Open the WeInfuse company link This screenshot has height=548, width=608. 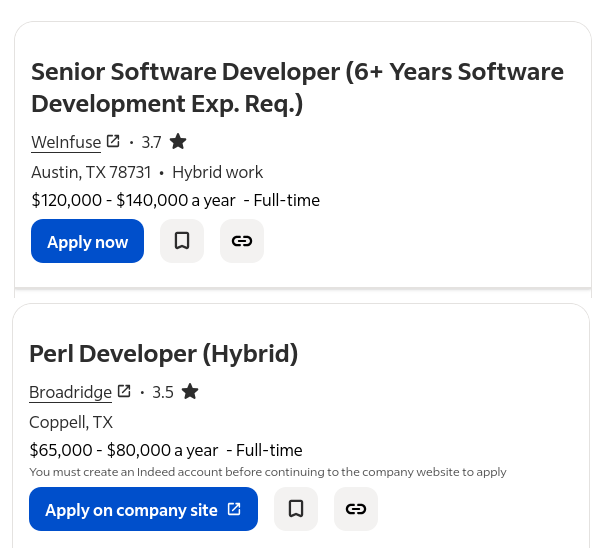(66, 142)
